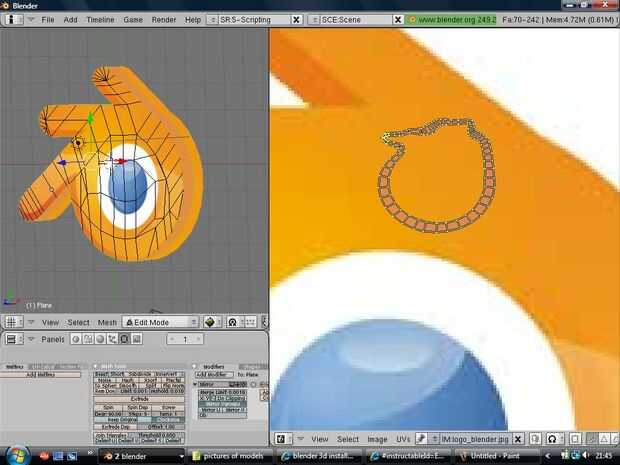Unlink the SCE:Scene datablock with X
The height and width of the screenshot is (465, 620).
click(398, 19)
